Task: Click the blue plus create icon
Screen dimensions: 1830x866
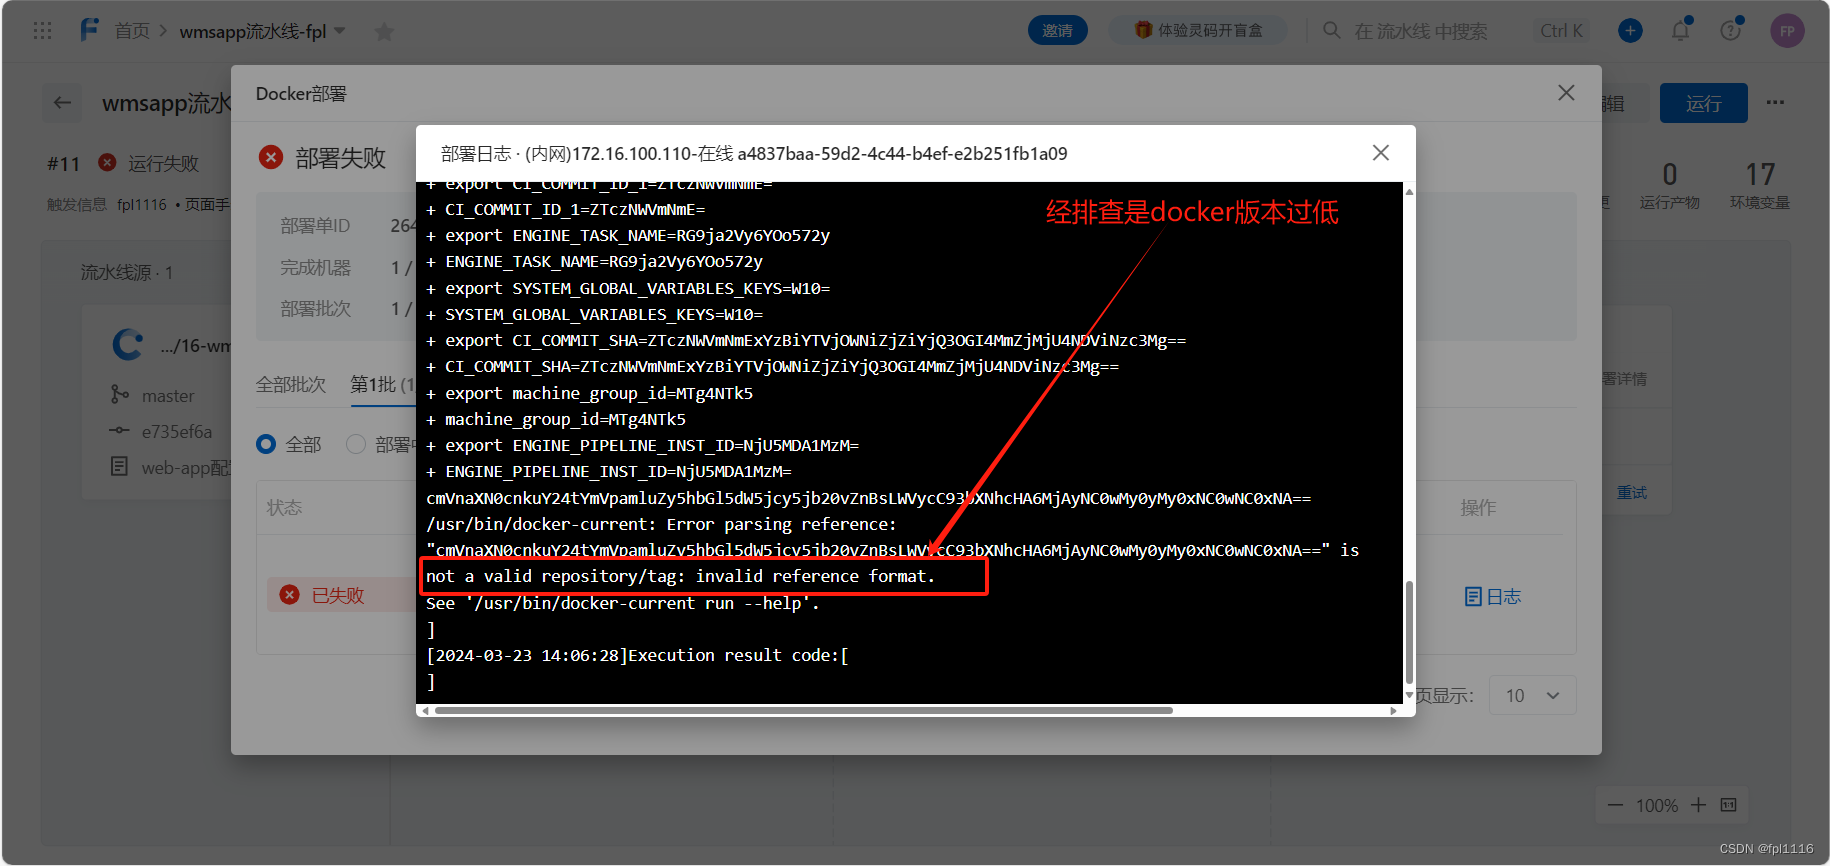Action: coord(1630,31)
